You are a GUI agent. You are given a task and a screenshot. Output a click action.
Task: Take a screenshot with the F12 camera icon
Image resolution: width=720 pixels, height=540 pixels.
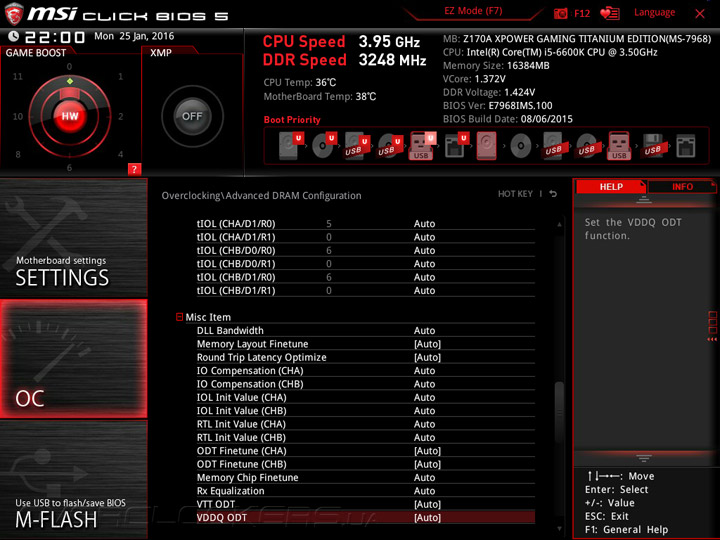point(560,14)
